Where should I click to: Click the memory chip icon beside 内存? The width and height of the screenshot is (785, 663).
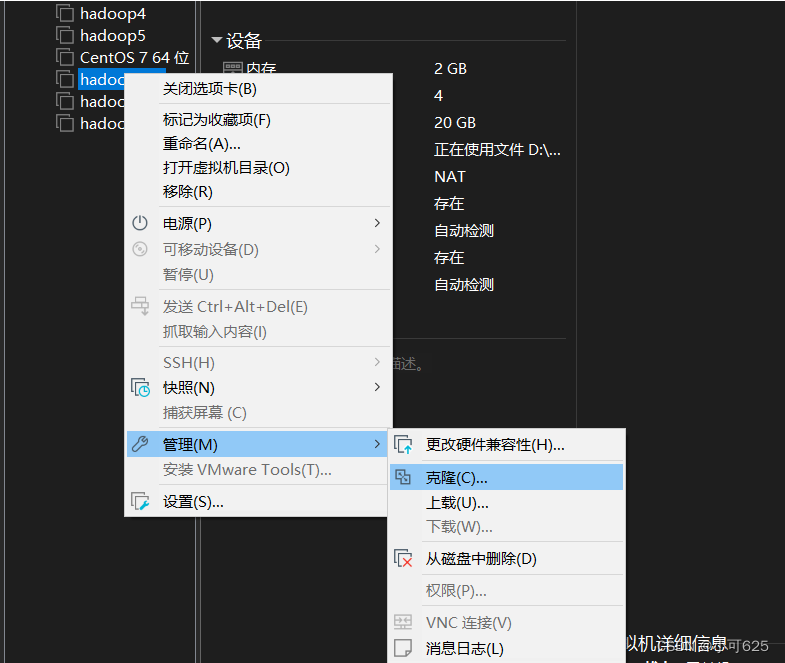pos(233,68)
